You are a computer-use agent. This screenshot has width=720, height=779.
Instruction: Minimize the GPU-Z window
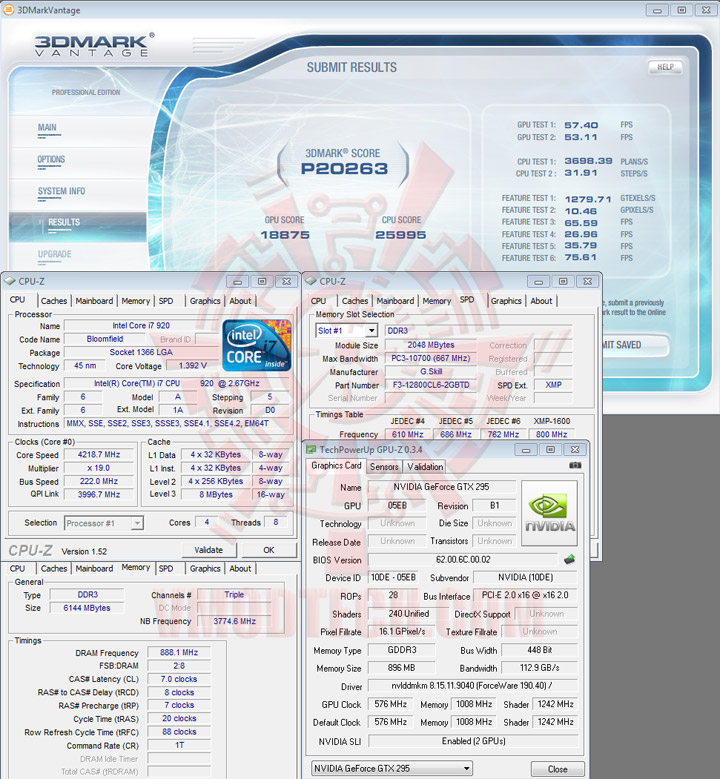click(x=526, y=450)
